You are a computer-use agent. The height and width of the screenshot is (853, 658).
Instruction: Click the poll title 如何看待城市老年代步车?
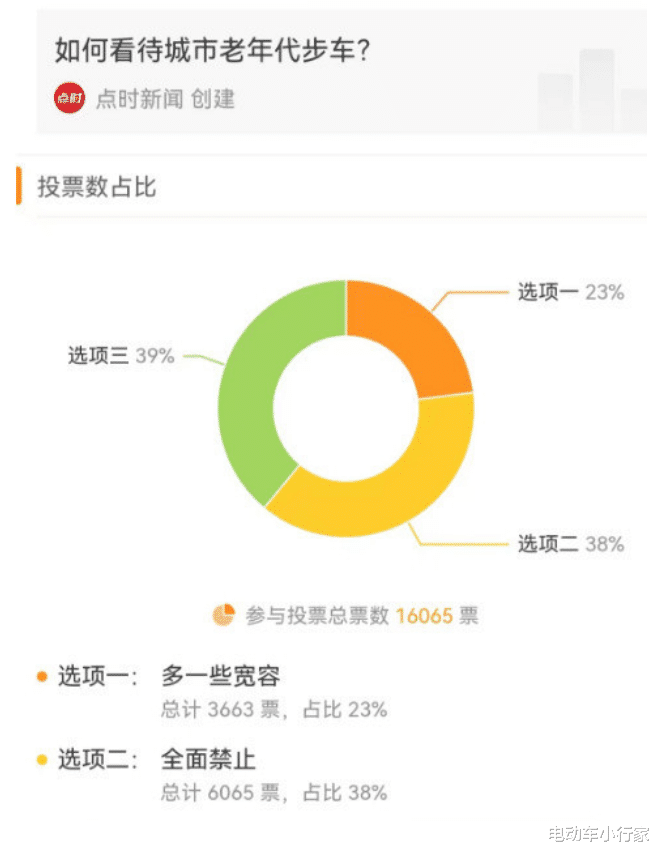click(x=213, y=51)
